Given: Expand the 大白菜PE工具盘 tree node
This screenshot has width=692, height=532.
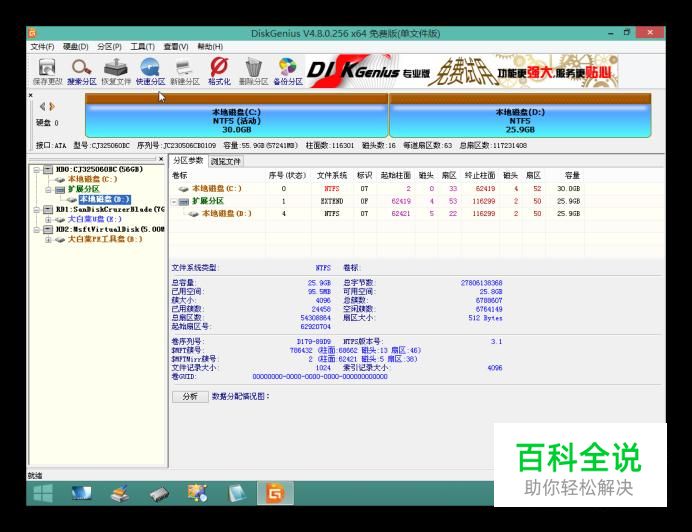Looking at the screenshot, I should tap(49, 240).
